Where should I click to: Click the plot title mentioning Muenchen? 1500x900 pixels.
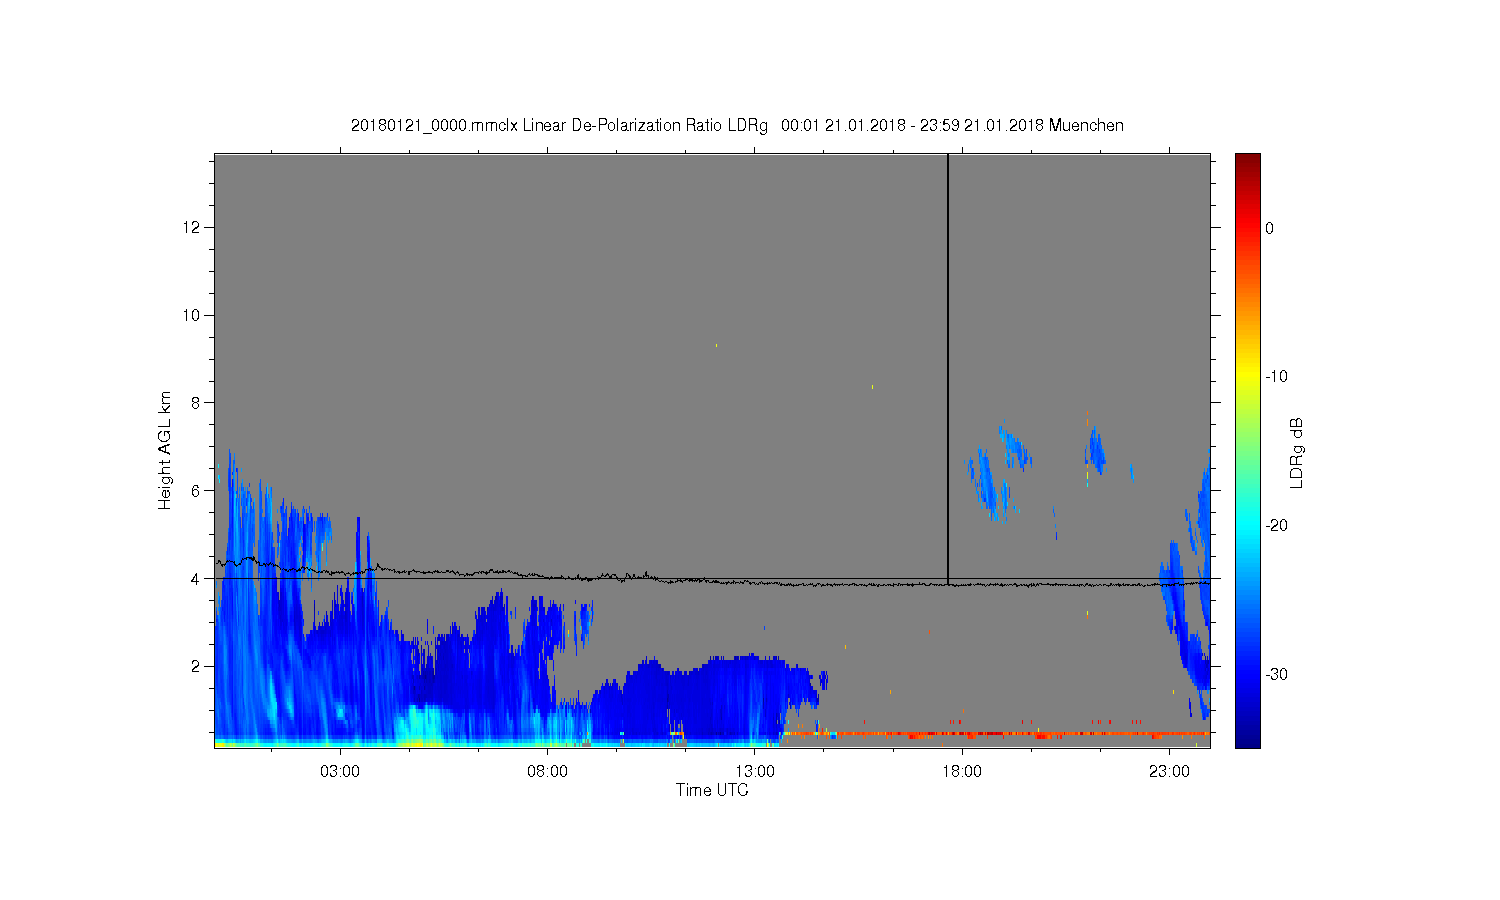(x=737, y=126)
